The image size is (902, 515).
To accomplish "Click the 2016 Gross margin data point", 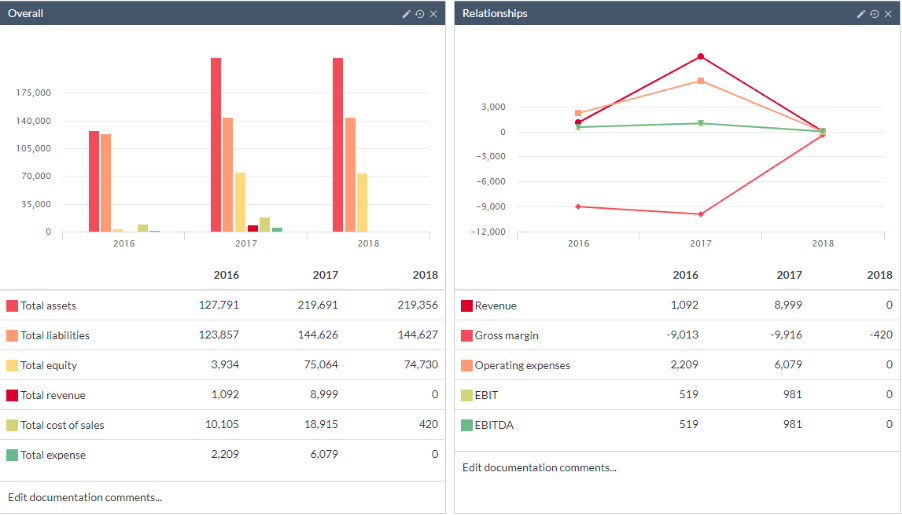I will (x=578, y=206).
